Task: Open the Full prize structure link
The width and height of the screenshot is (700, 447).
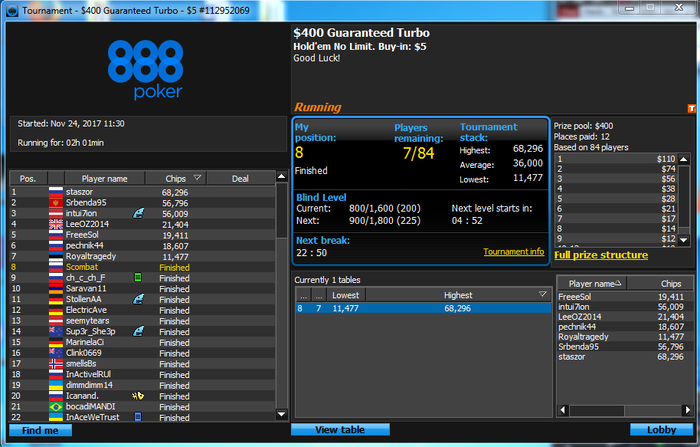Action: click(x=601, y=255)
